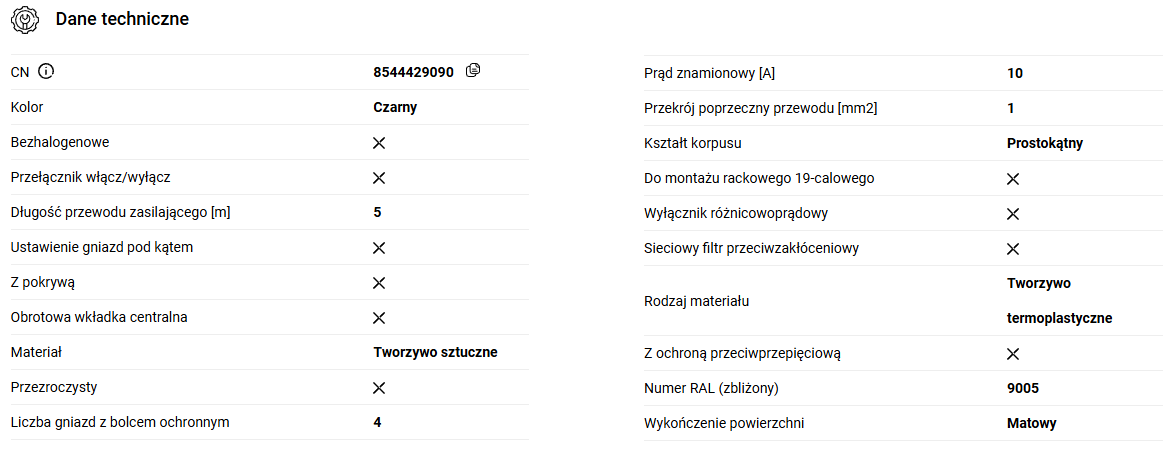Click the X icon for Bezhalogenowe
The image size is (1164, 453).
379,143
